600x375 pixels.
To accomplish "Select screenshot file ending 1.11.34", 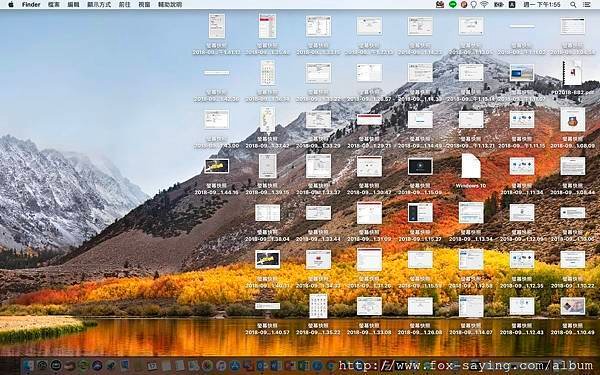I will point(522,166).
